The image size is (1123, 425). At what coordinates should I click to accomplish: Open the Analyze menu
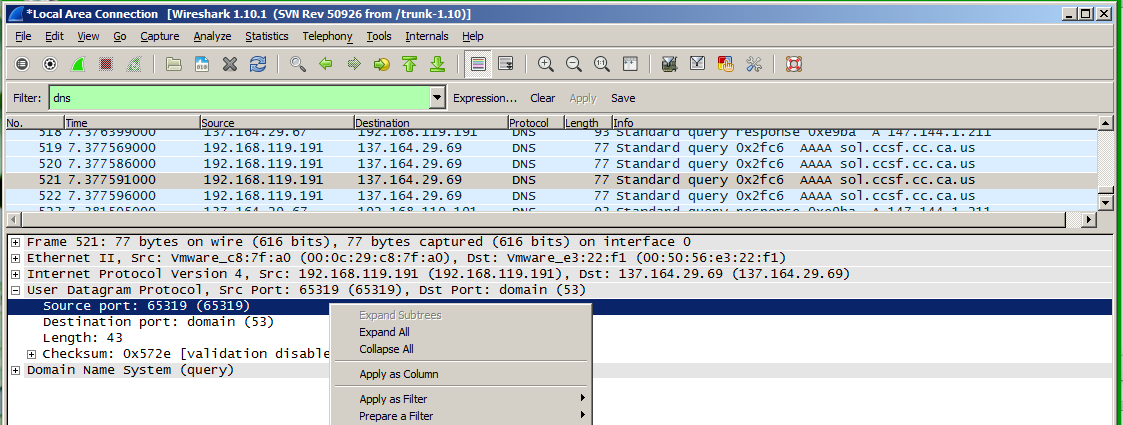pos(212,36)
